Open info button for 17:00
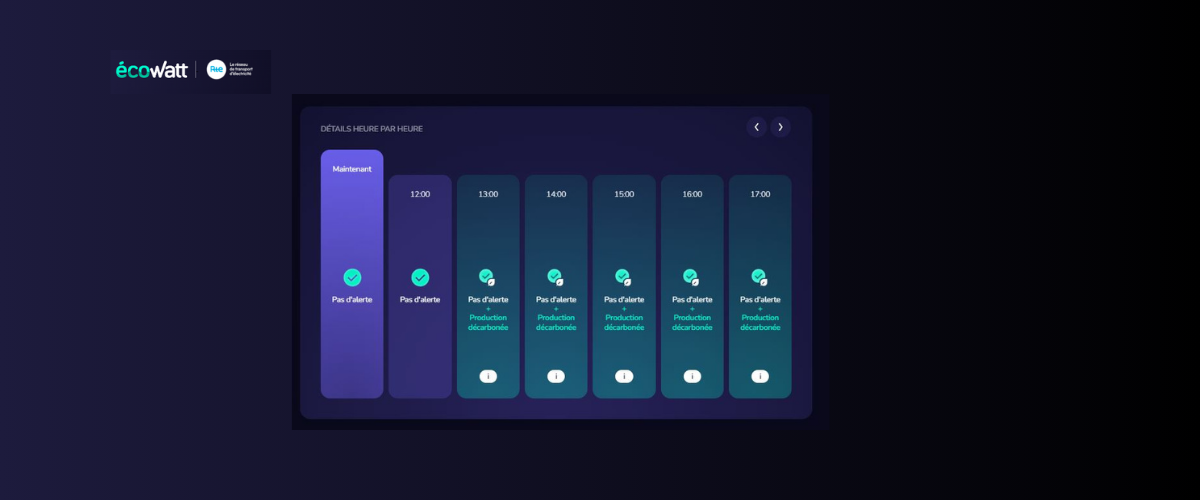The width and height of the screenshot is (1200, 500). point(760,376)
